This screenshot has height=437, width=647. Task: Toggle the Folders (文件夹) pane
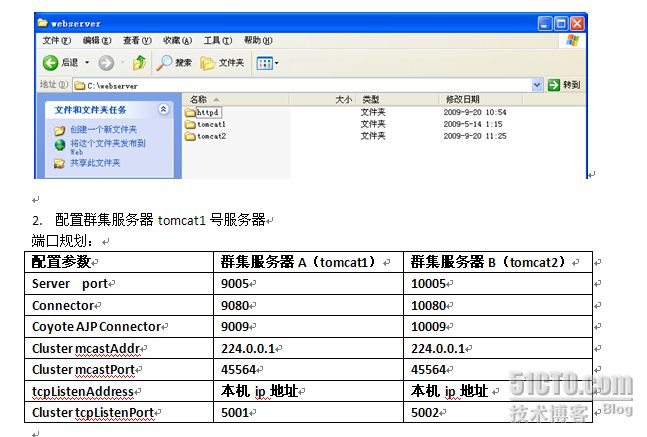[x=222, y=63]
